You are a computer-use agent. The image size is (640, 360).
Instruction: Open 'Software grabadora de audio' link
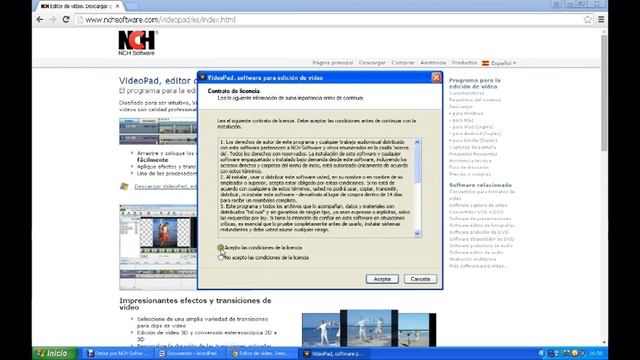coord(481,246)
